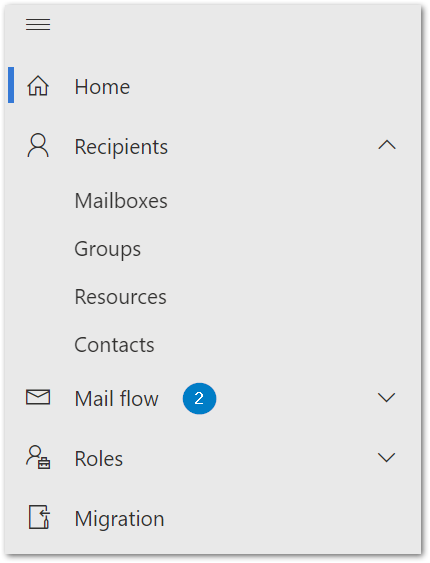This screenshot has height=563, width=430.
Task: Collapse the navigation via hamburger menu icon
Action: tap(38, 25)
